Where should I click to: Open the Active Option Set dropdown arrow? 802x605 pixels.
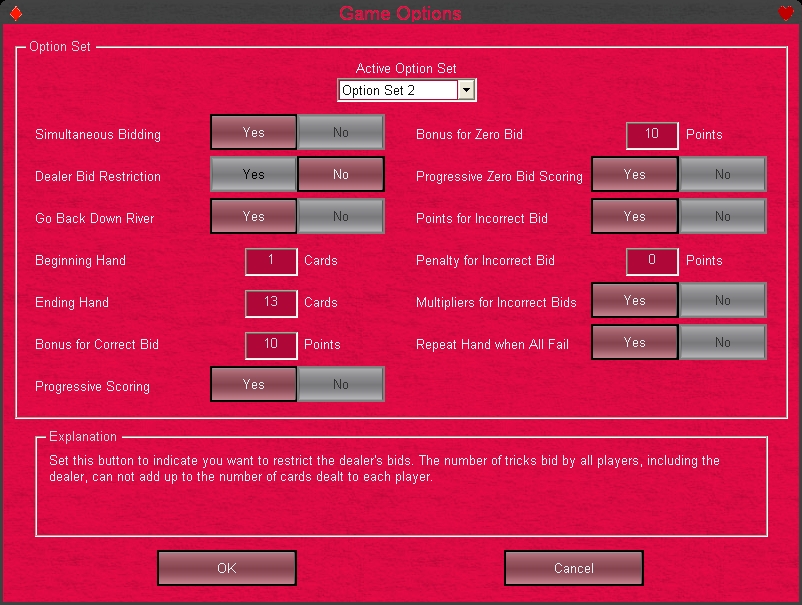click(x=466, y=90)
